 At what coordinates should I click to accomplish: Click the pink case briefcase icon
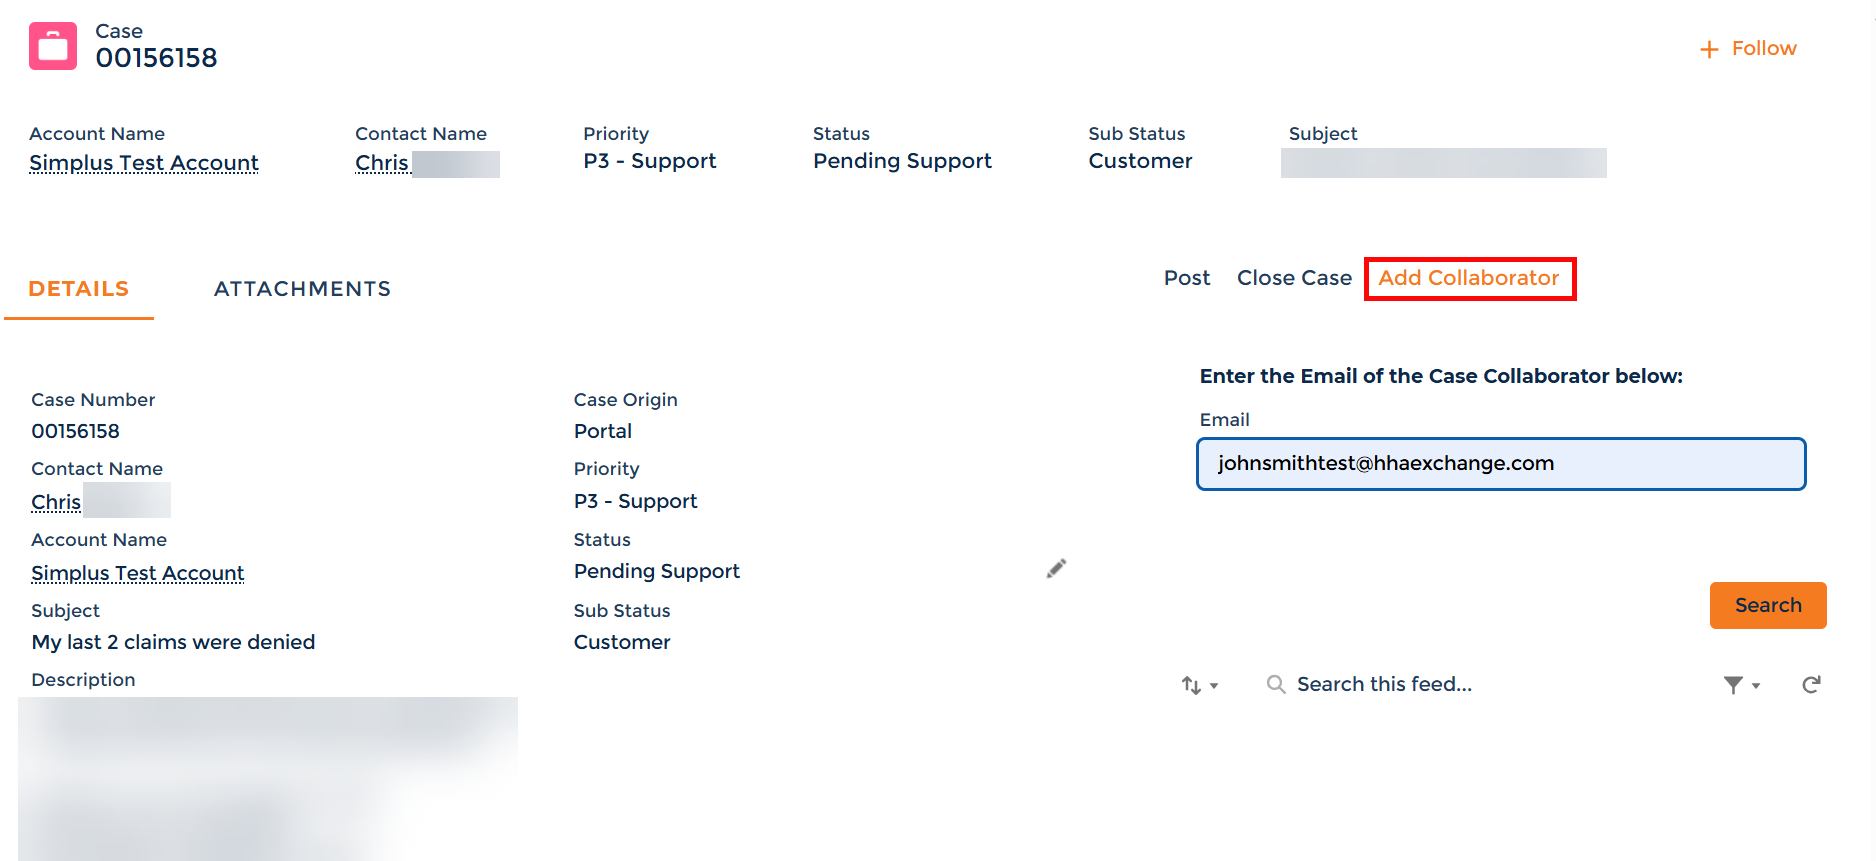[52, 45]
